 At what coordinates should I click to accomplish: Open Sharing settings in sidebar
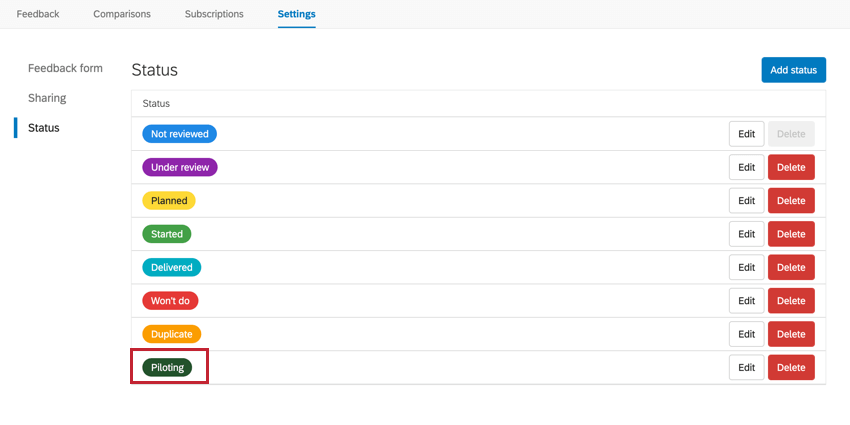pyautogui.click(x=47, y=98)
